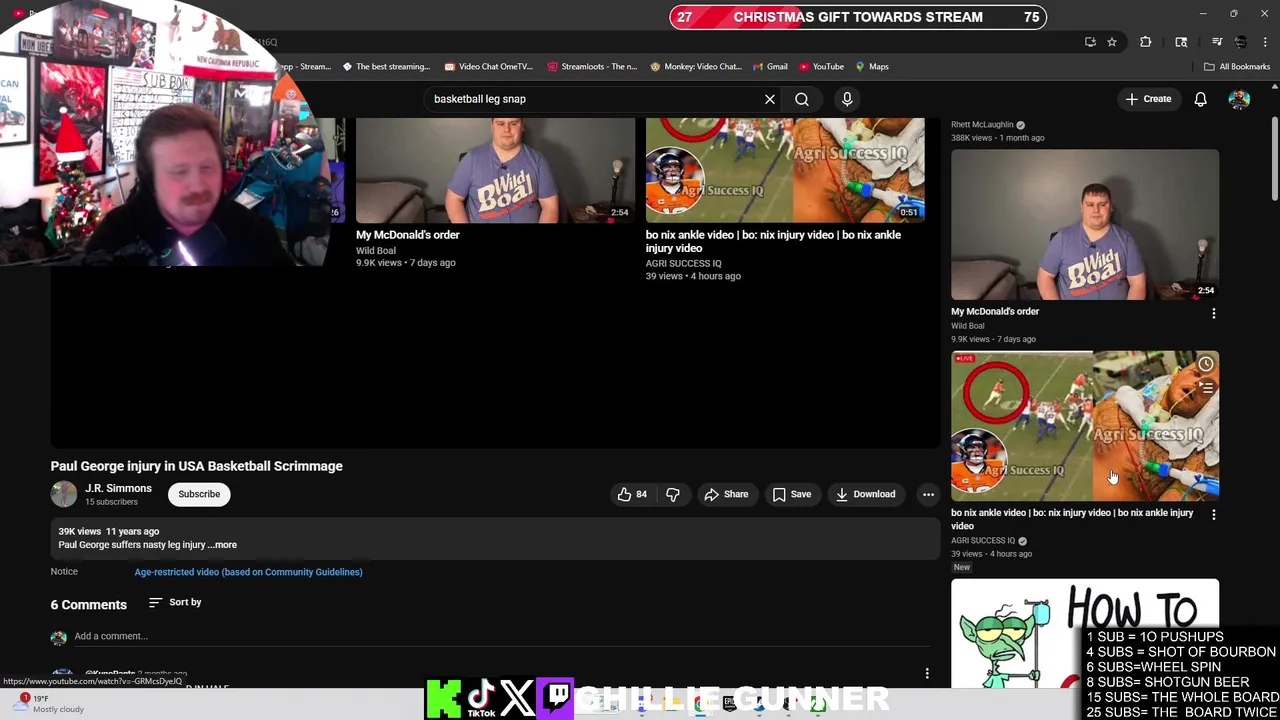Open sidebar bo nix ankle video title

click(x=1072, y=519)
